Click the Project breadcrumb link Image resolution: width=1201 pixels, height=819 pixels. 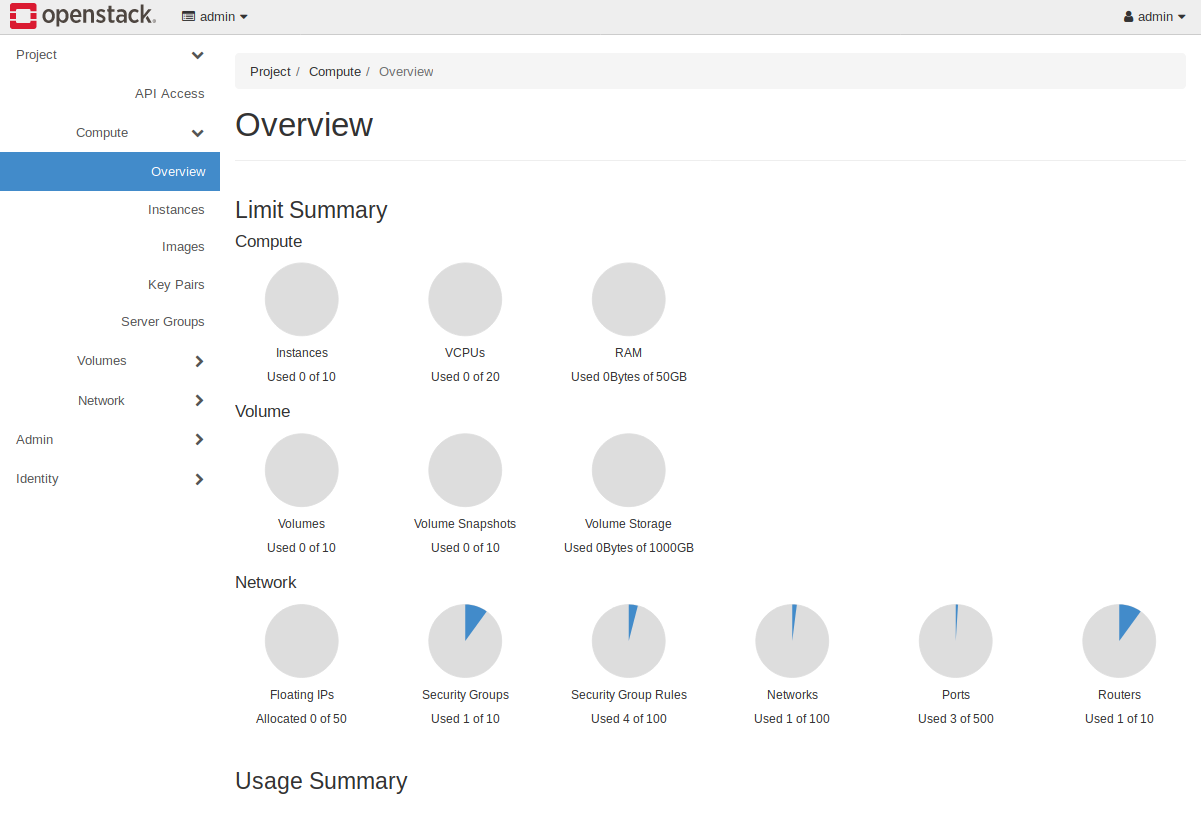point(270,71)
